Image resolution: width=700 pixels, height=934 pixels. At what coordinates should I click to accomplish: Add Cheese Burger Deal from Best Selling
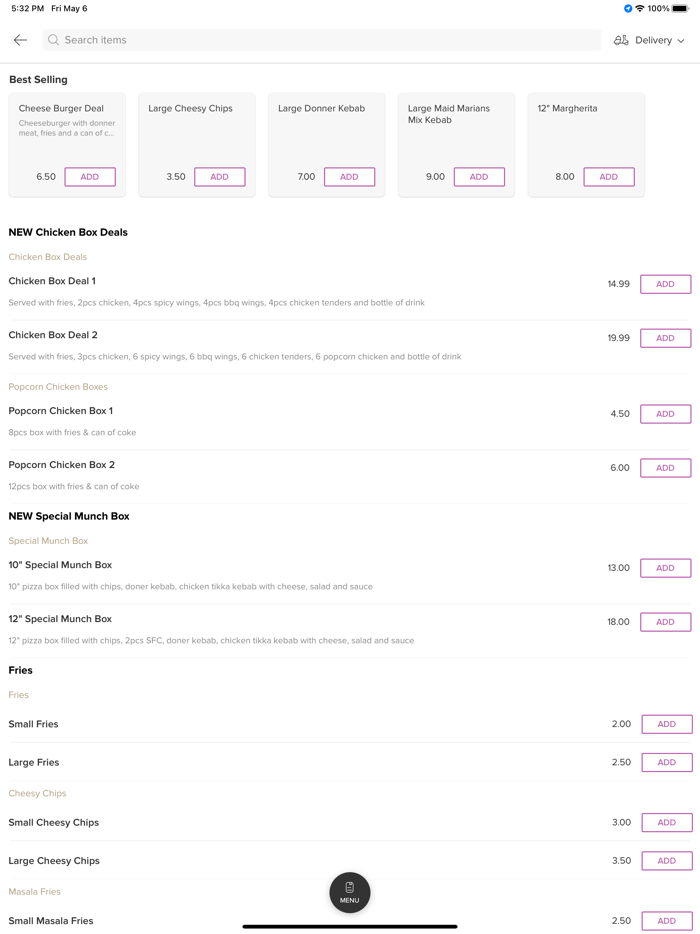[x=90, y=177]
